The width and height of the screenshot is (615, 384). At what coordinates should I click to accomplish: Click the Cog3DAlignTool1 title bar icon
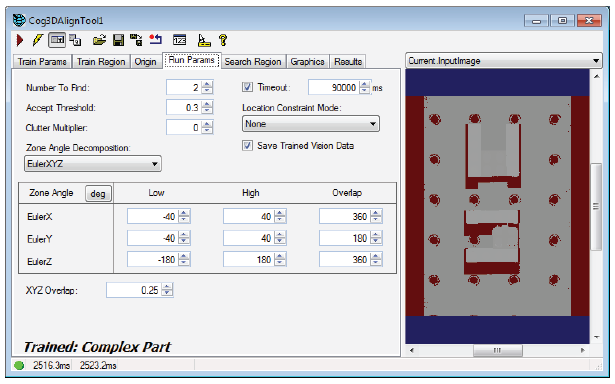19,20
